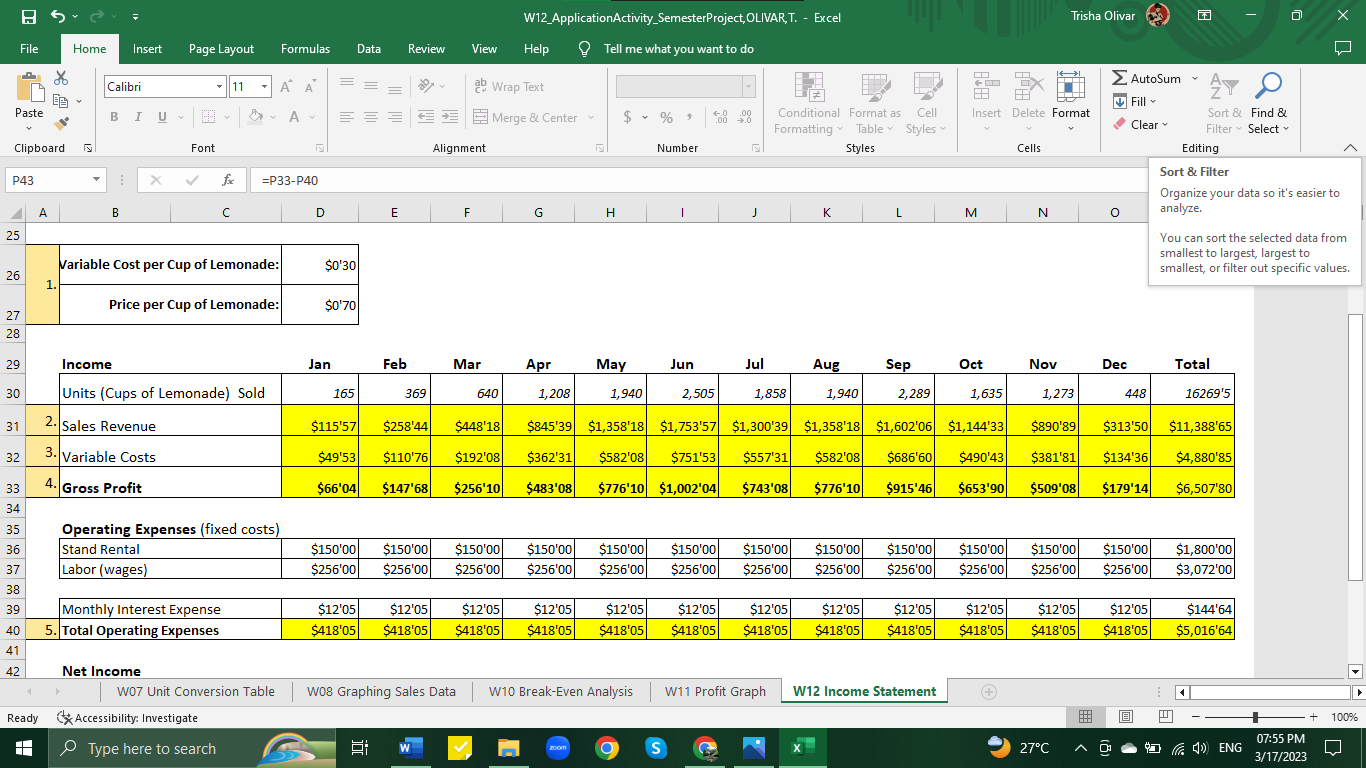Click the Save icon in the title bar

[29, 16]
